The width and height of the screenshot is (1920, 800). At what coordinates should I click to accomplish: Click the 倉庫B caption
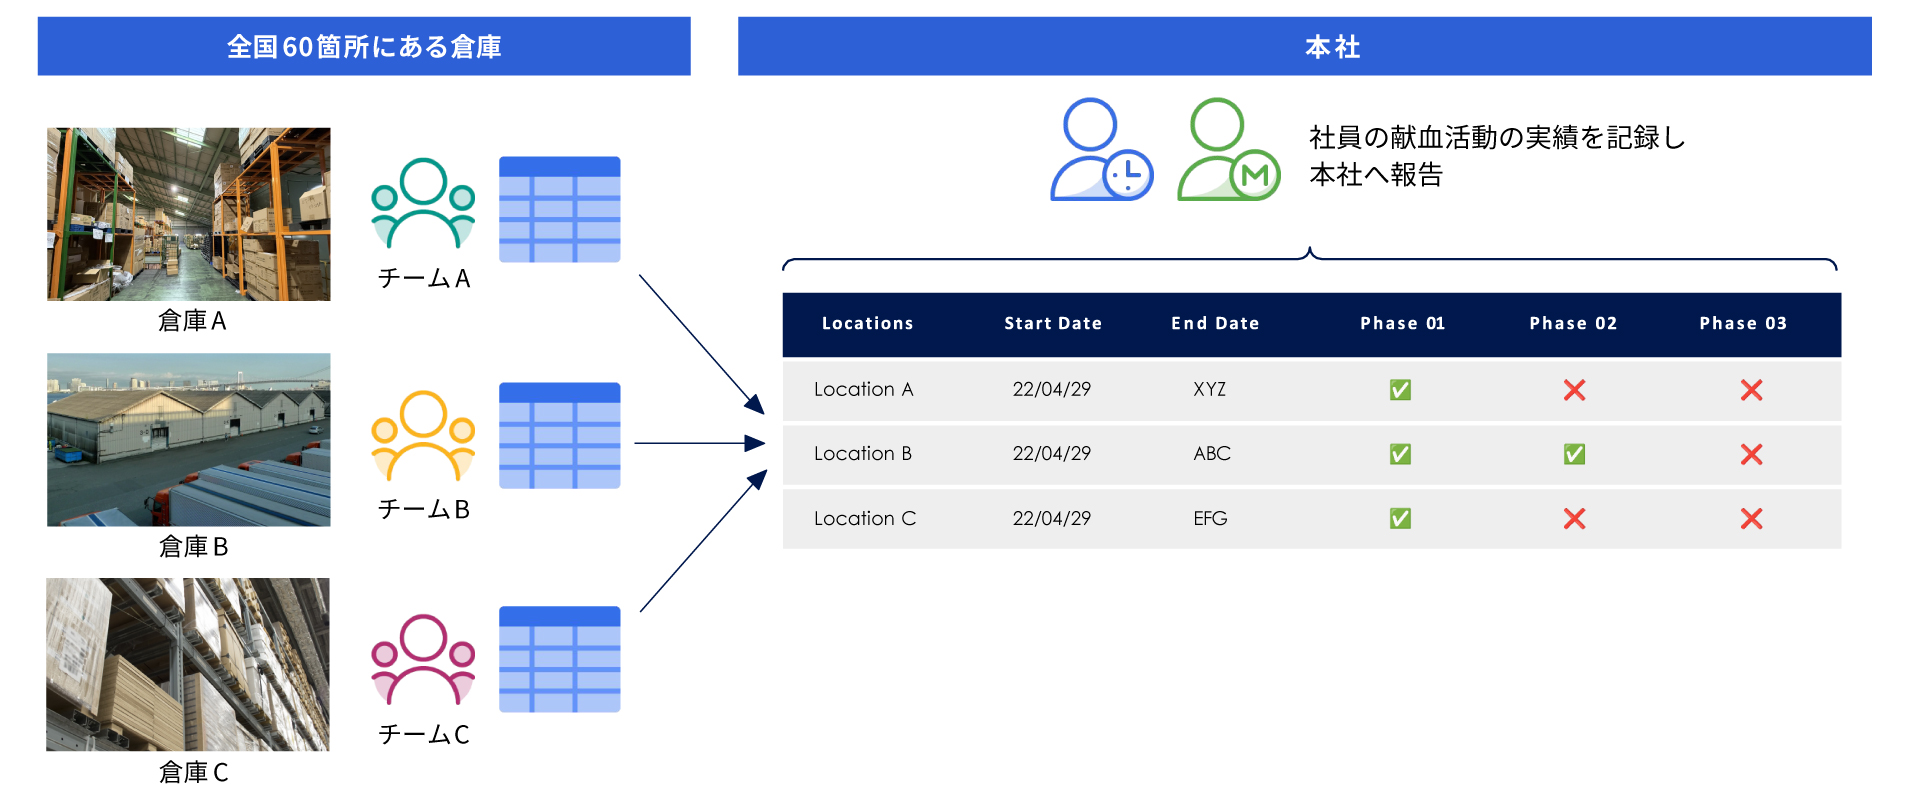tap(193, 547)
